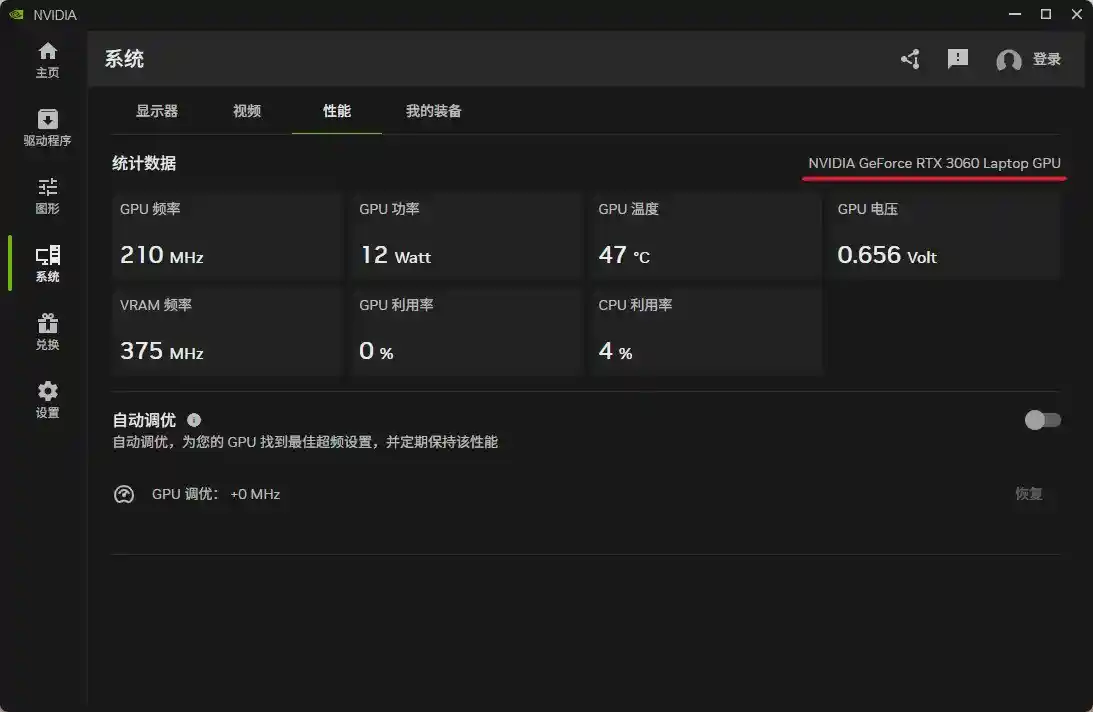Click the info icon beside 自动调优
Image resolution: width=1093 pixels, height=712 pixels.
pyautogui.click(x=193, y=420)
